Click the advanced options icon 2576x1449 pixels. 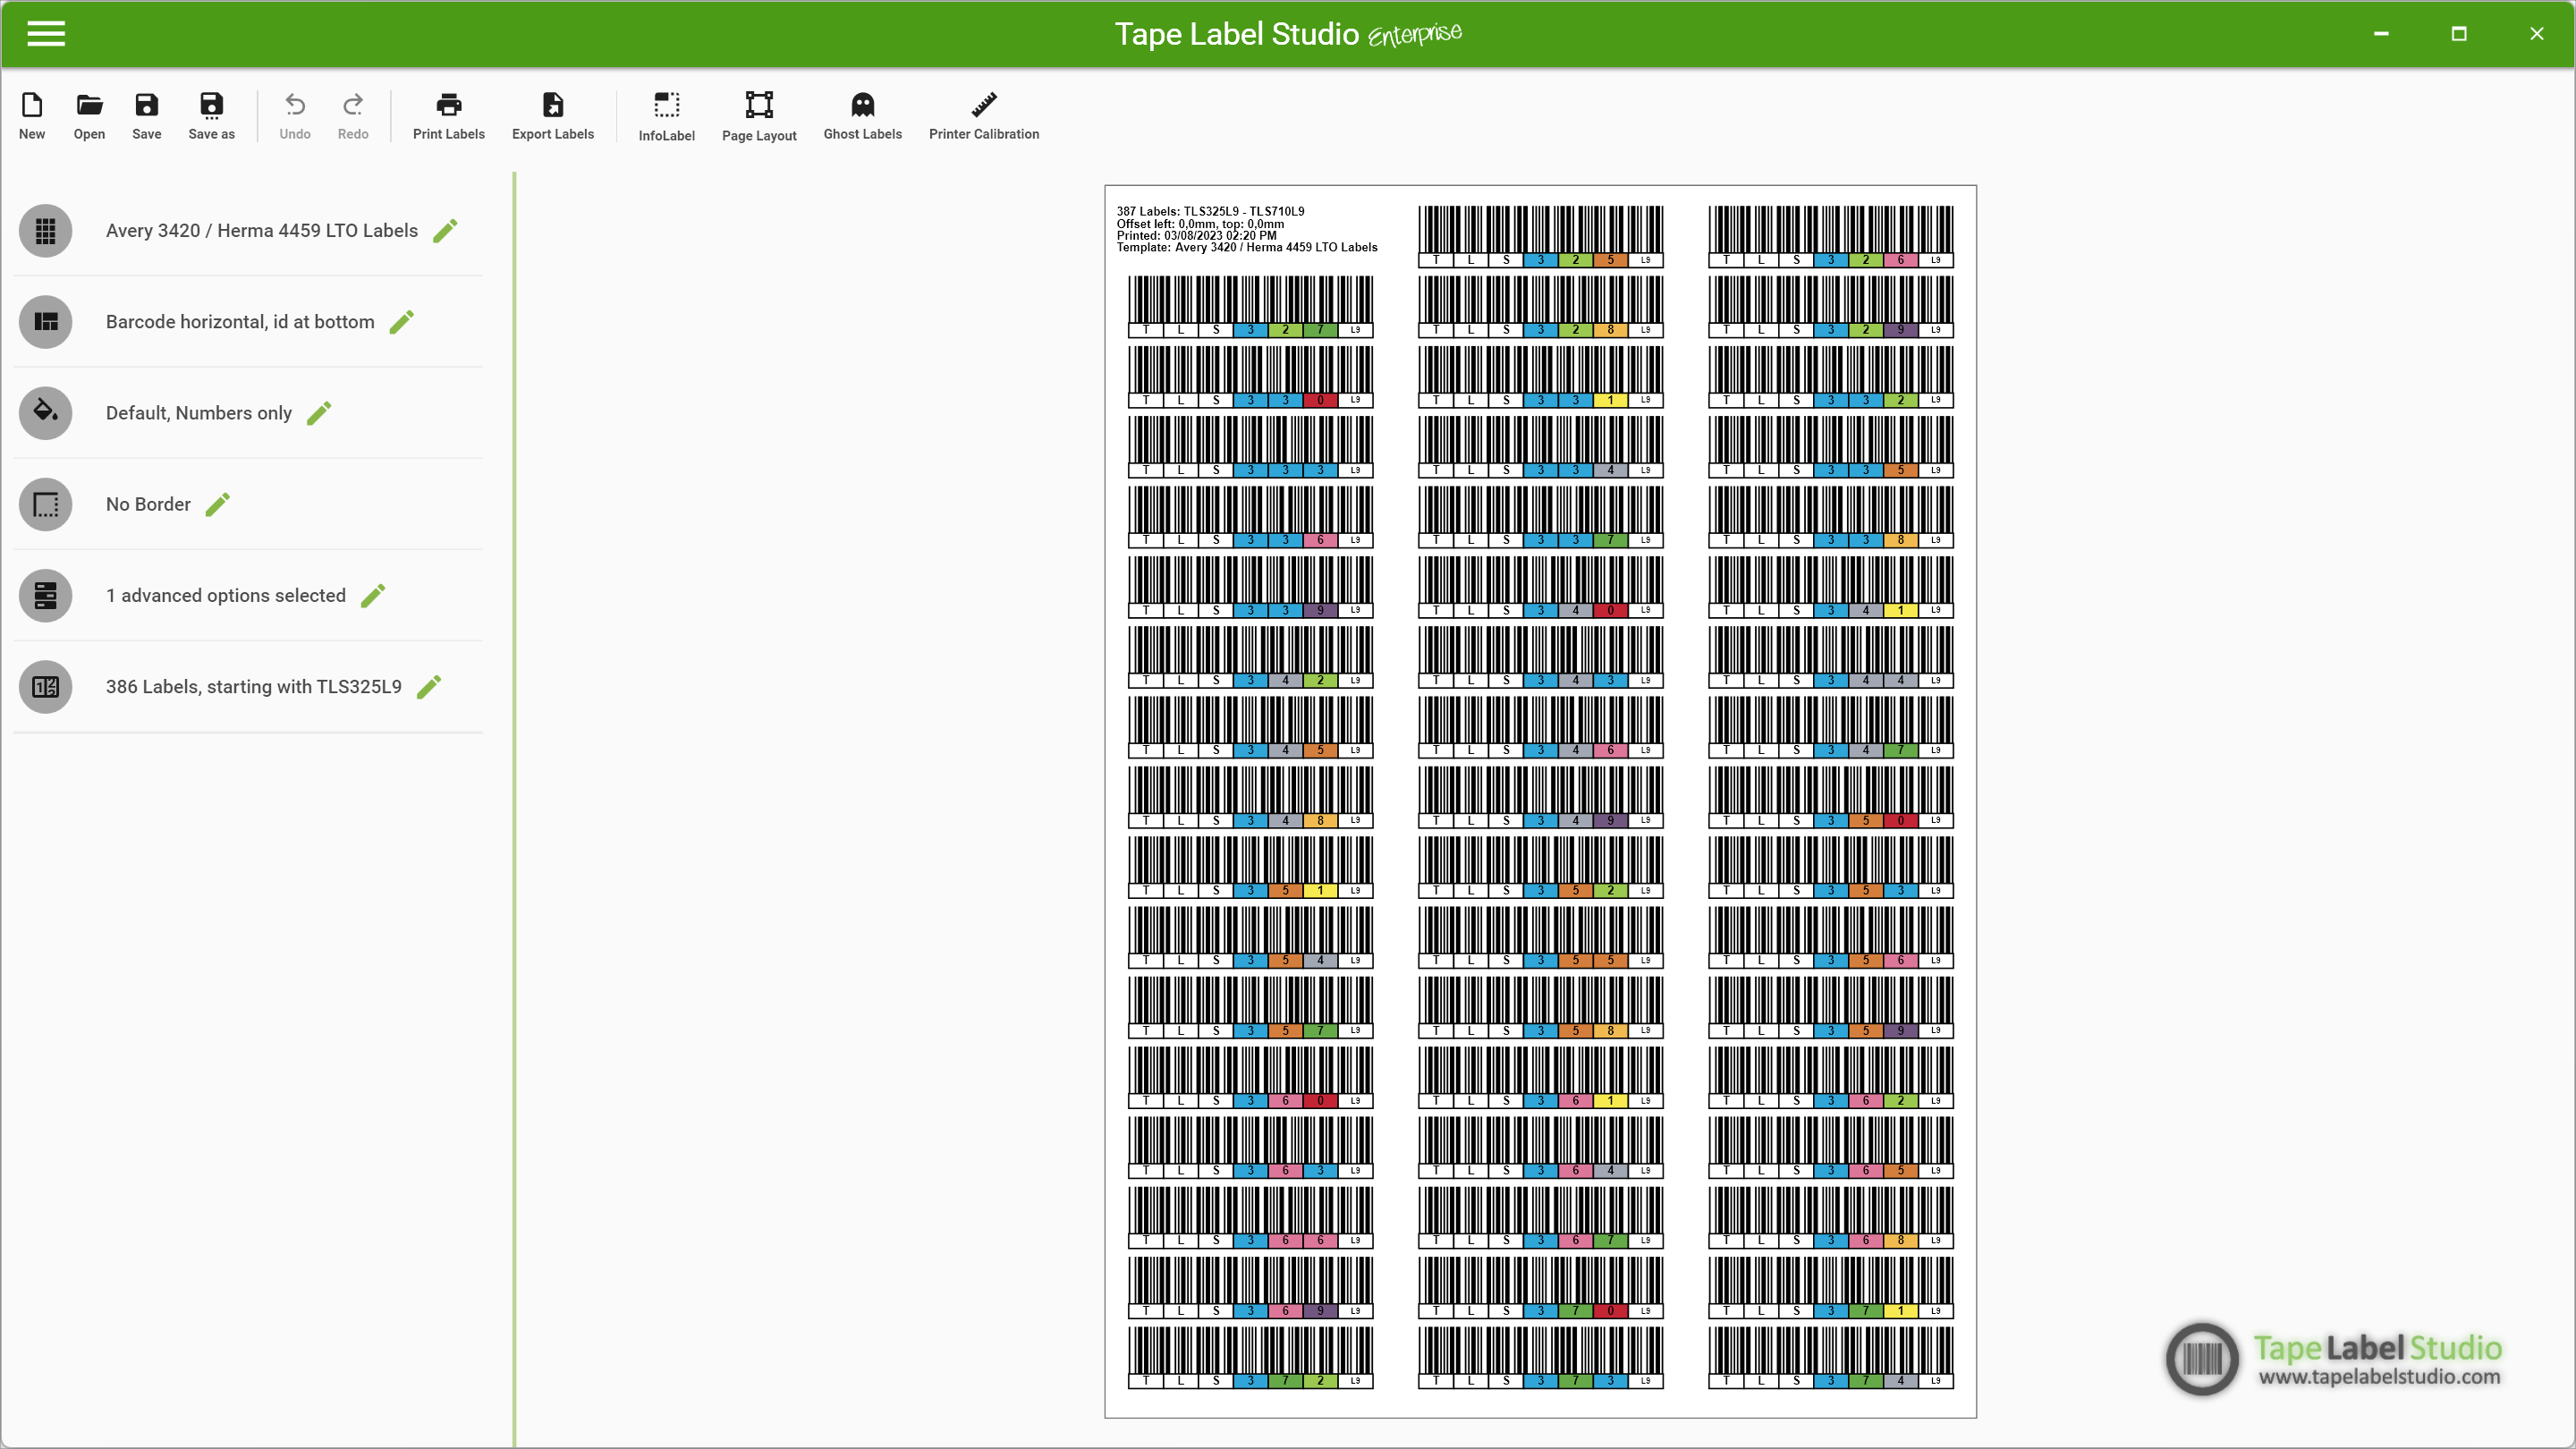coord(45,596)
